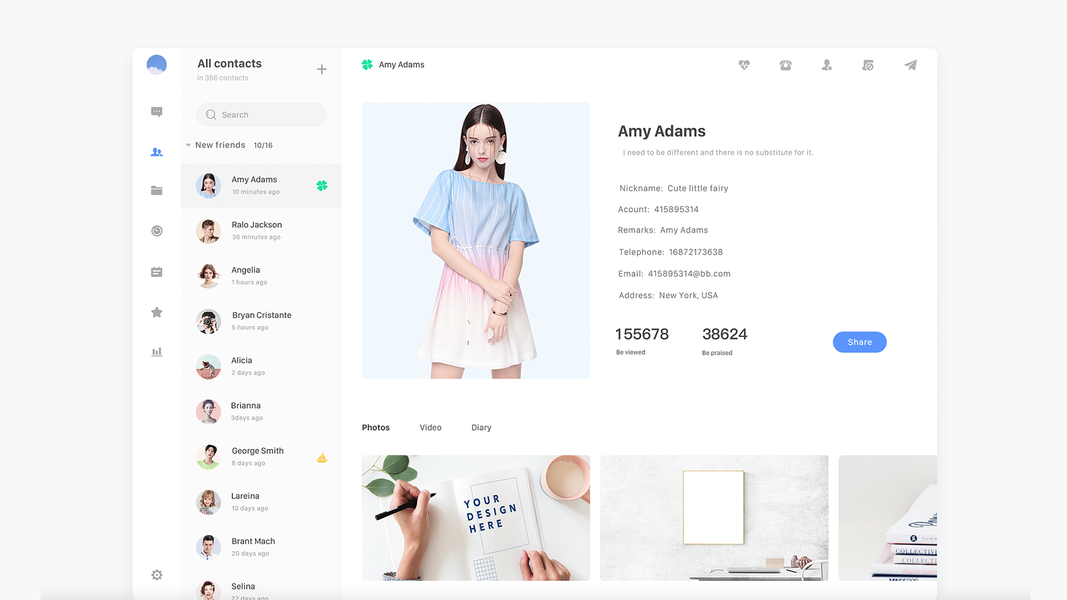Click the Amy Adams profile name heading
Viewport: 1067px width, 600px height.
point(661,131)
